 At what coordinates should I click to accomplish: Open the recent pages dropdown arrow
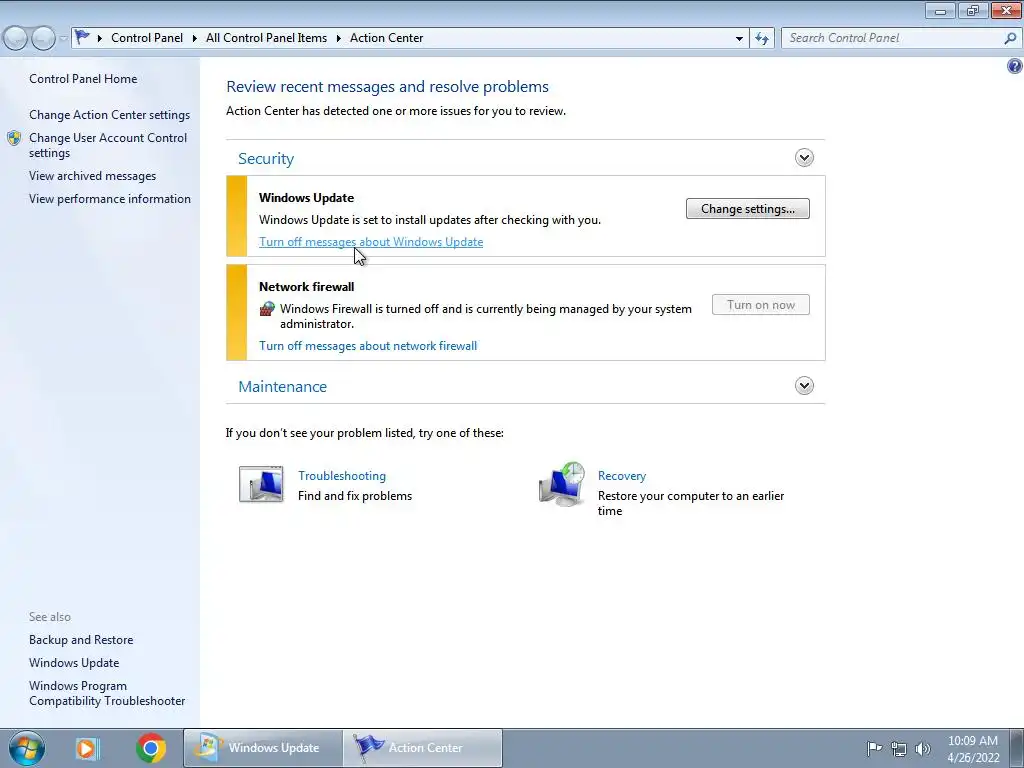point(63,38)
